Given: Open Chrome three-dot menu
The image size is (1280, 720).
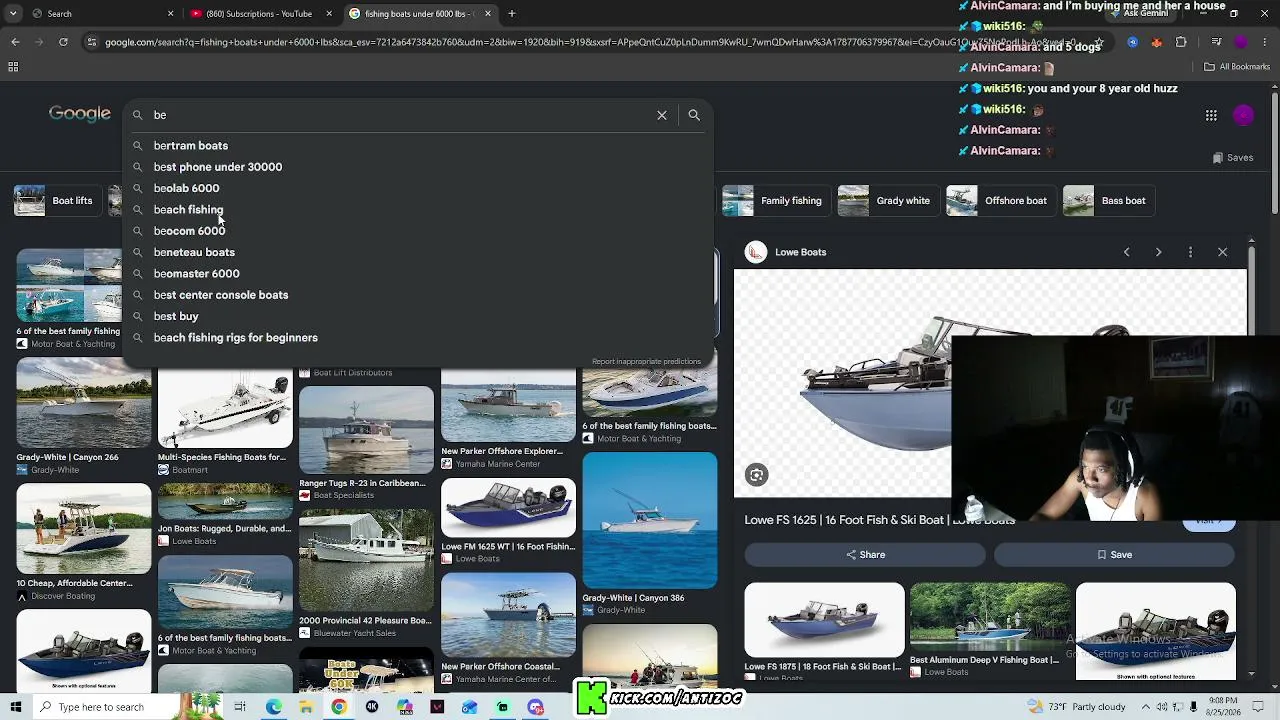Looking at the screenshot, I should click(1266, 42).
